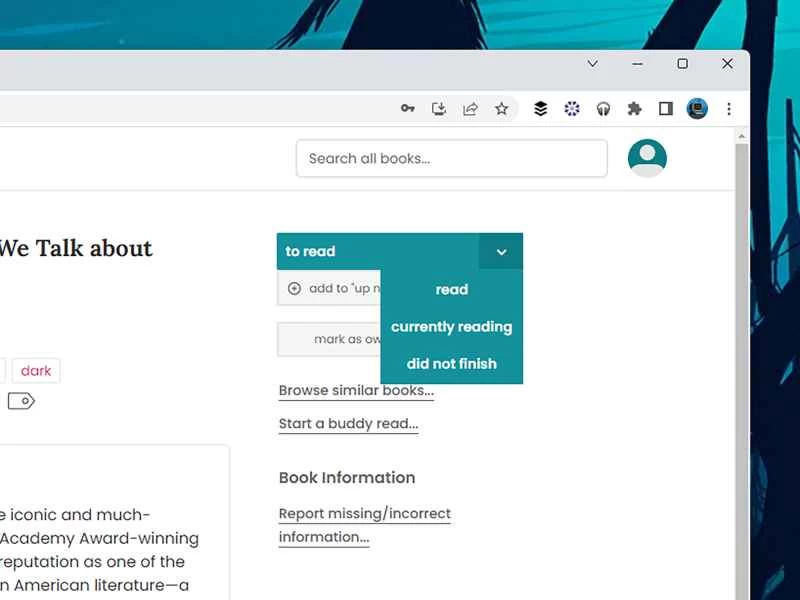Click the tag icon below the book details
The height and width of the screenshot is (600, 800).
pos(22,401)
